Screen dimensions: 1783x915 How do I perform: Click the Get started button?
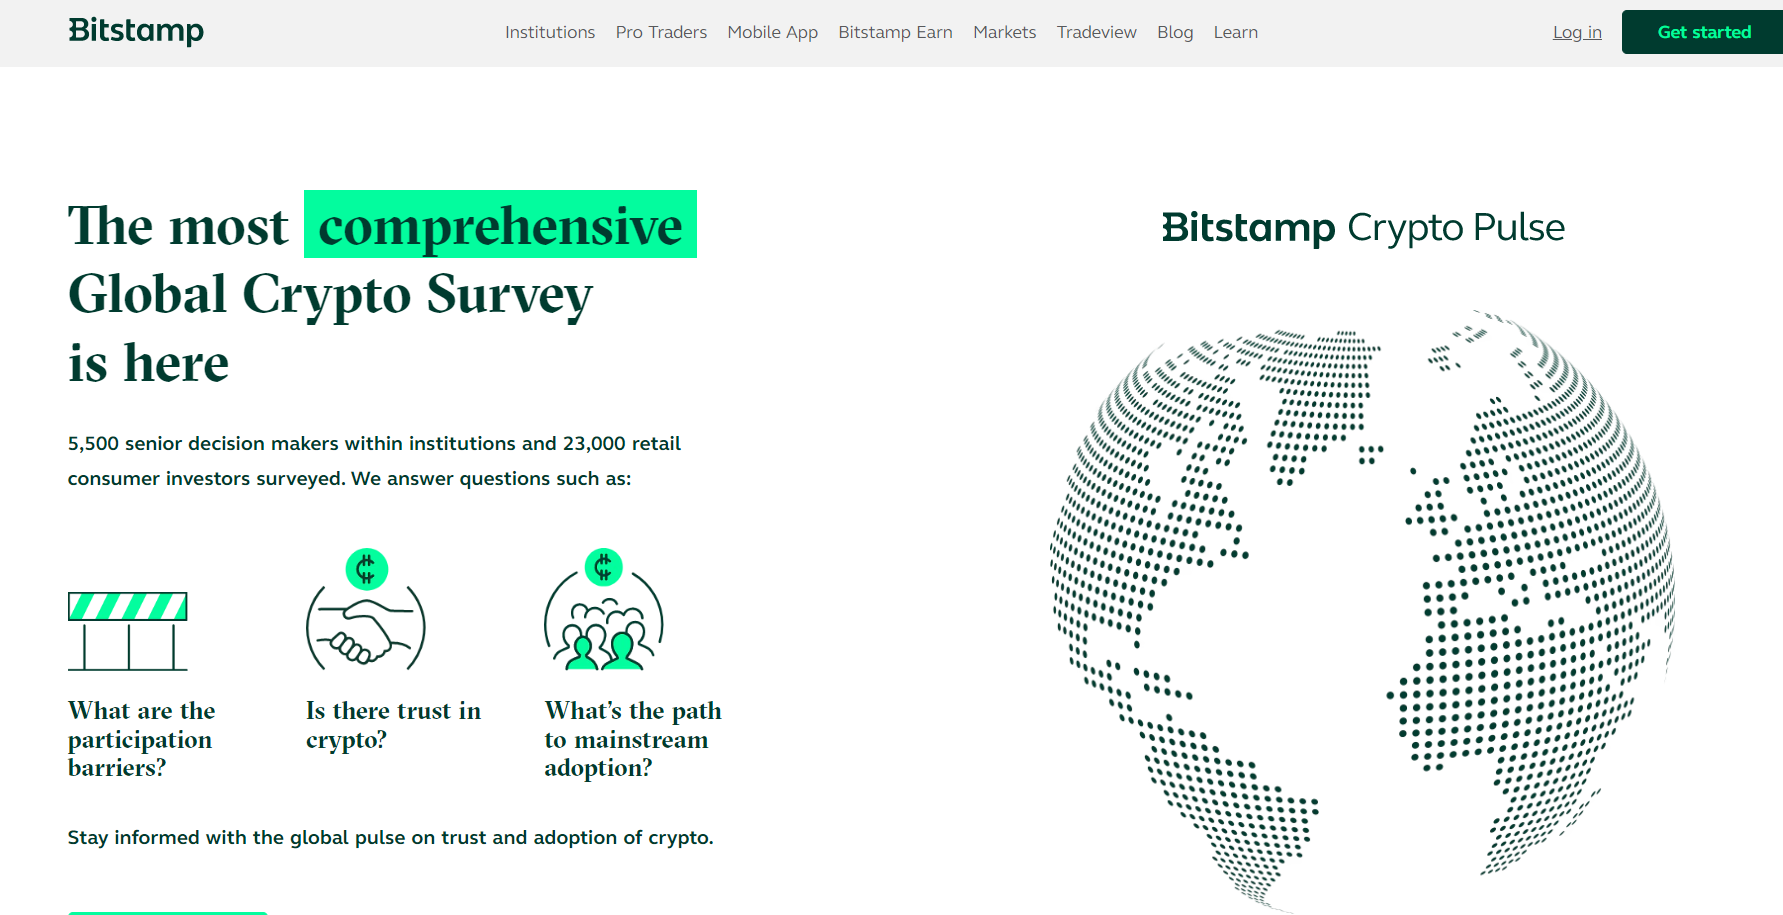1702,32
